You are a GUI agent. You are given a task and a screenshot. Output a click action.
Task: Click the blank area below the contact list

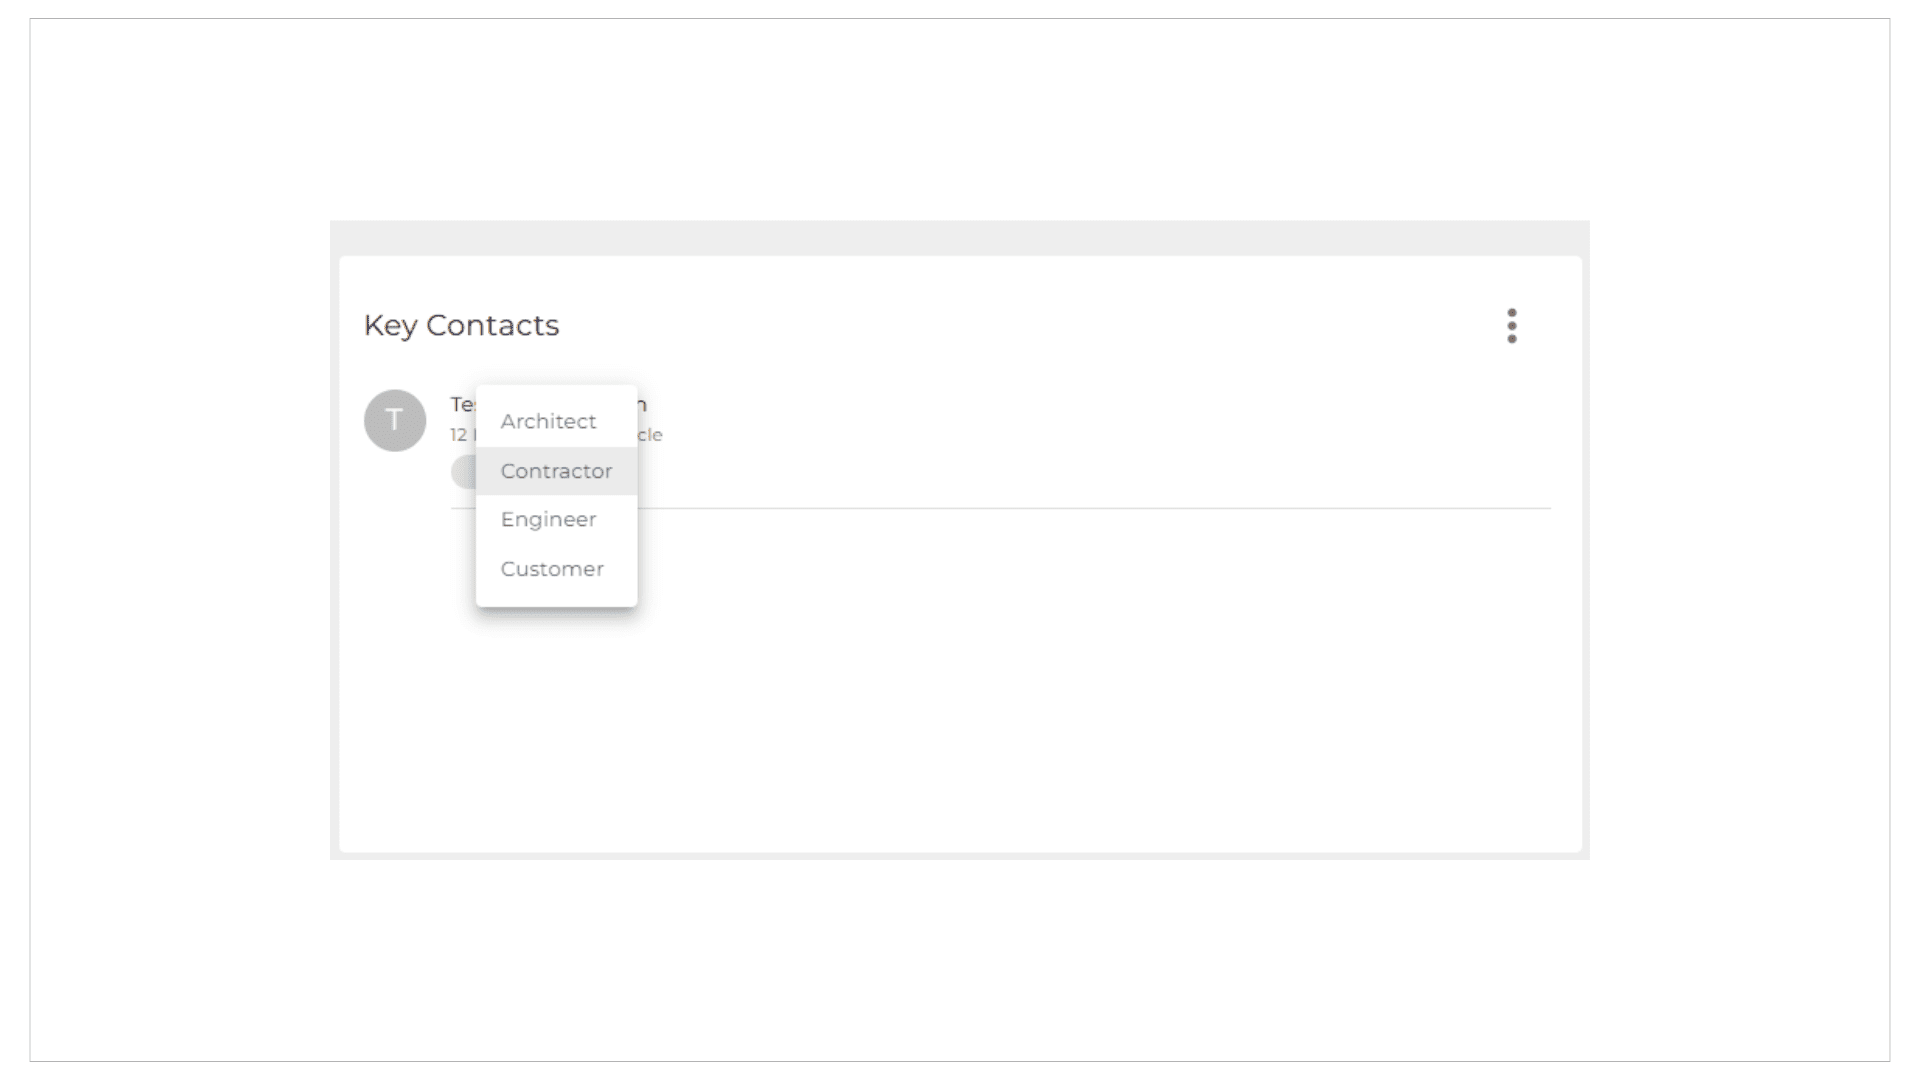(x=1000, y=700)
